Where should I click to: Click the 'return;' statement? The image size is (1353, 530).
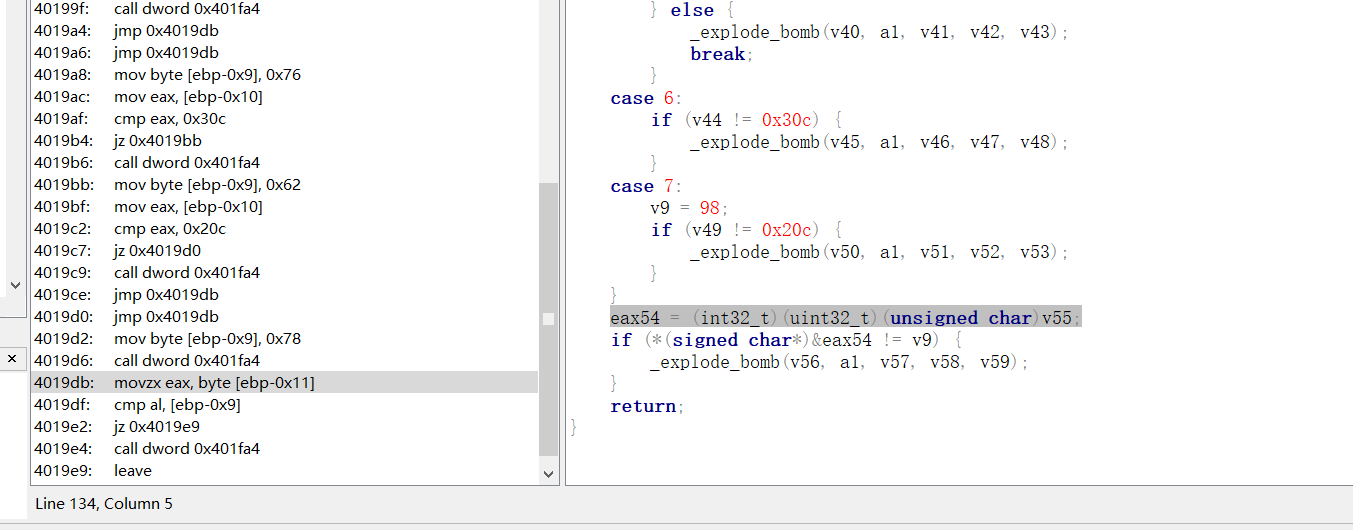click(646, 406)
